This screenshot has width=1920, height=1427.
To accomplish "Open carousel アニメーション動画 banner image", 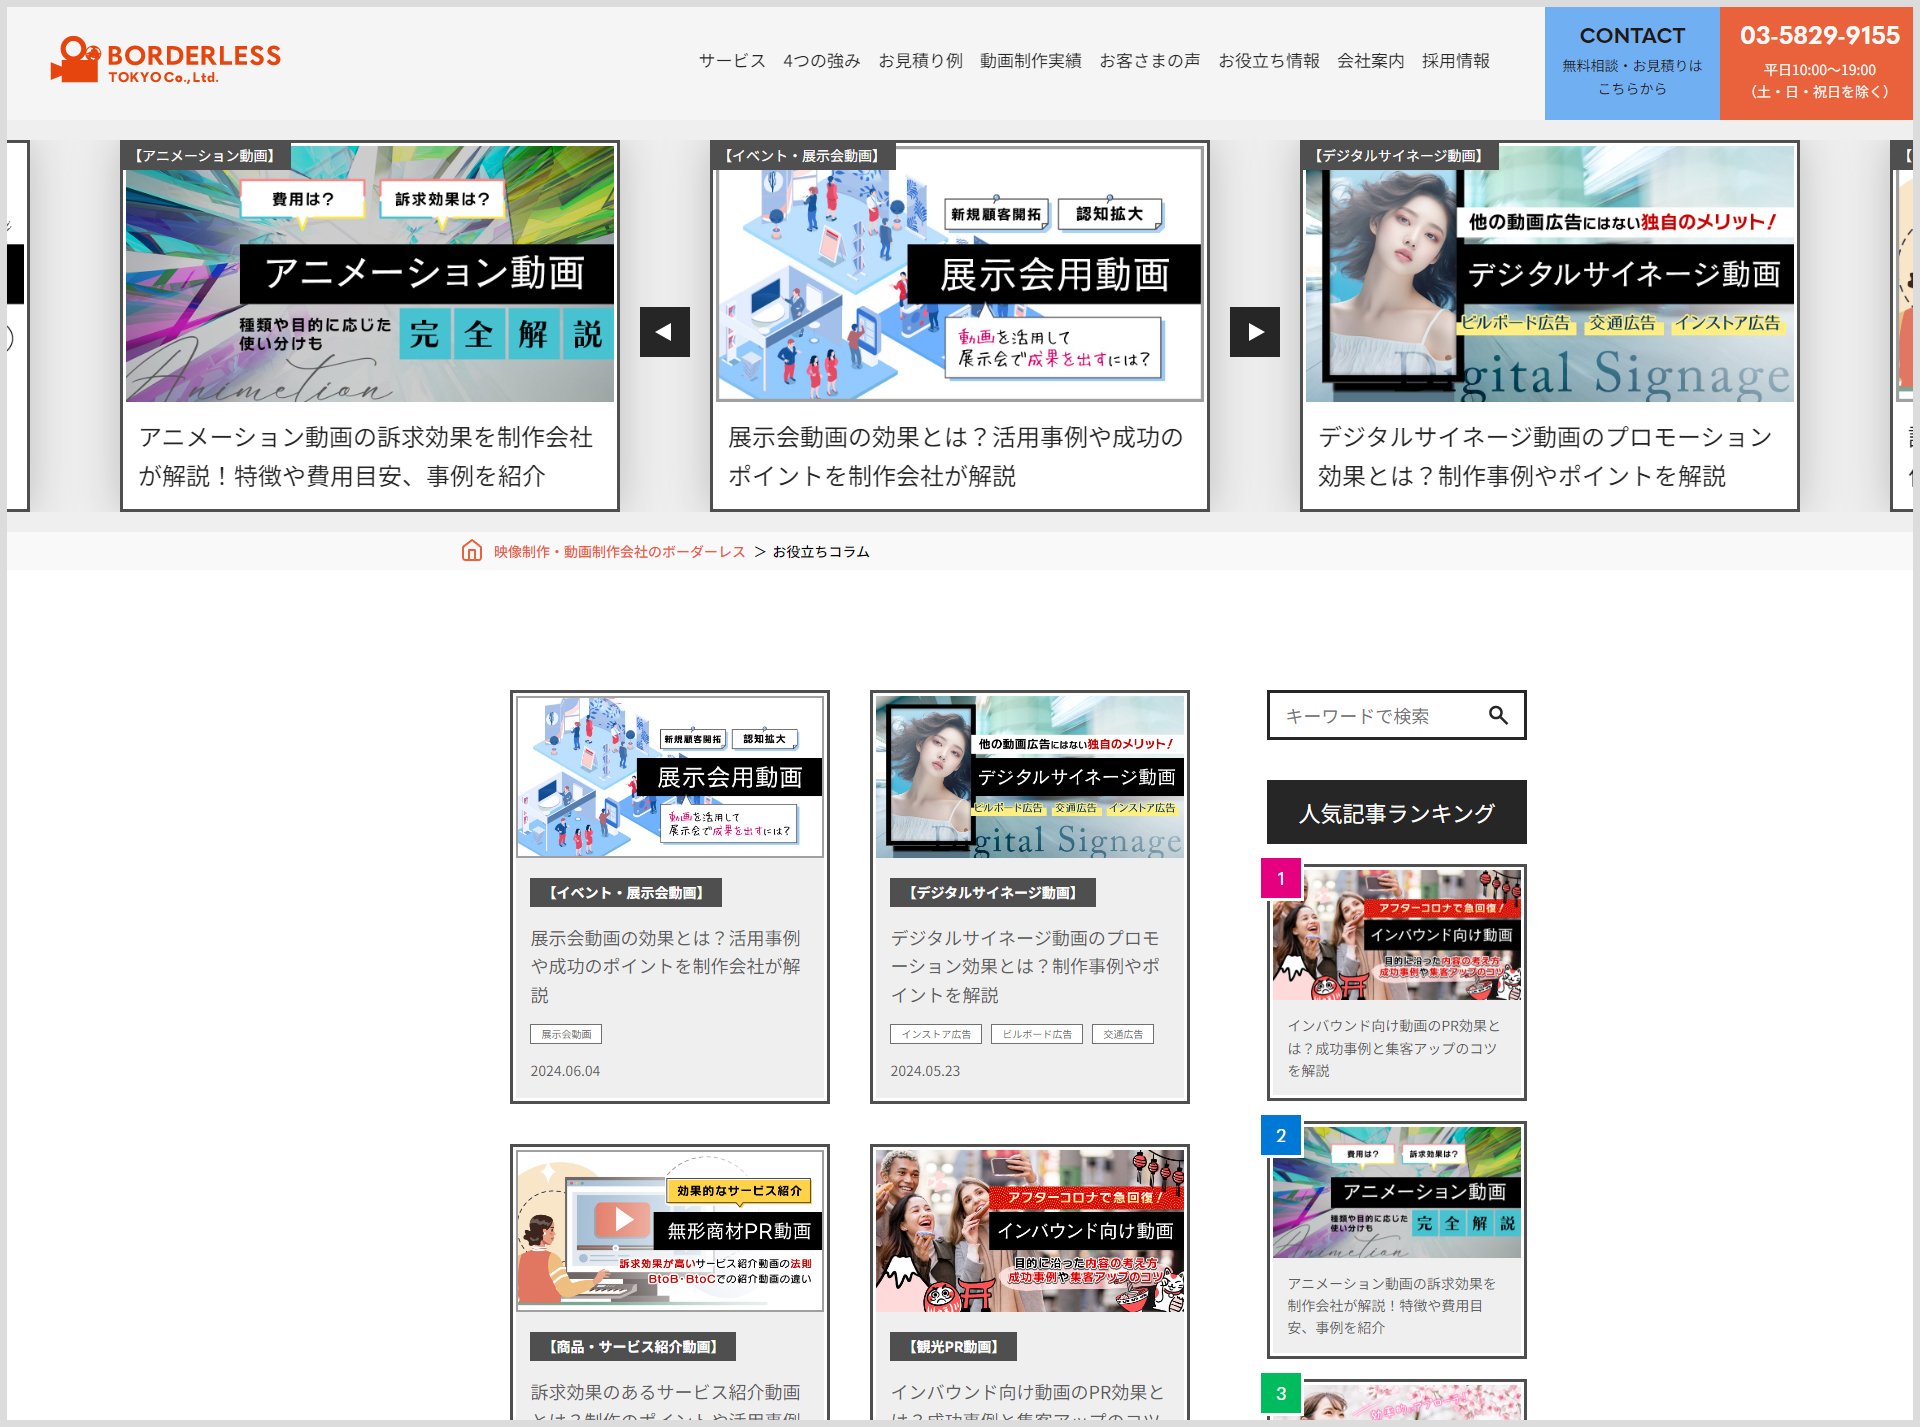I will click(x=370, y=273).
